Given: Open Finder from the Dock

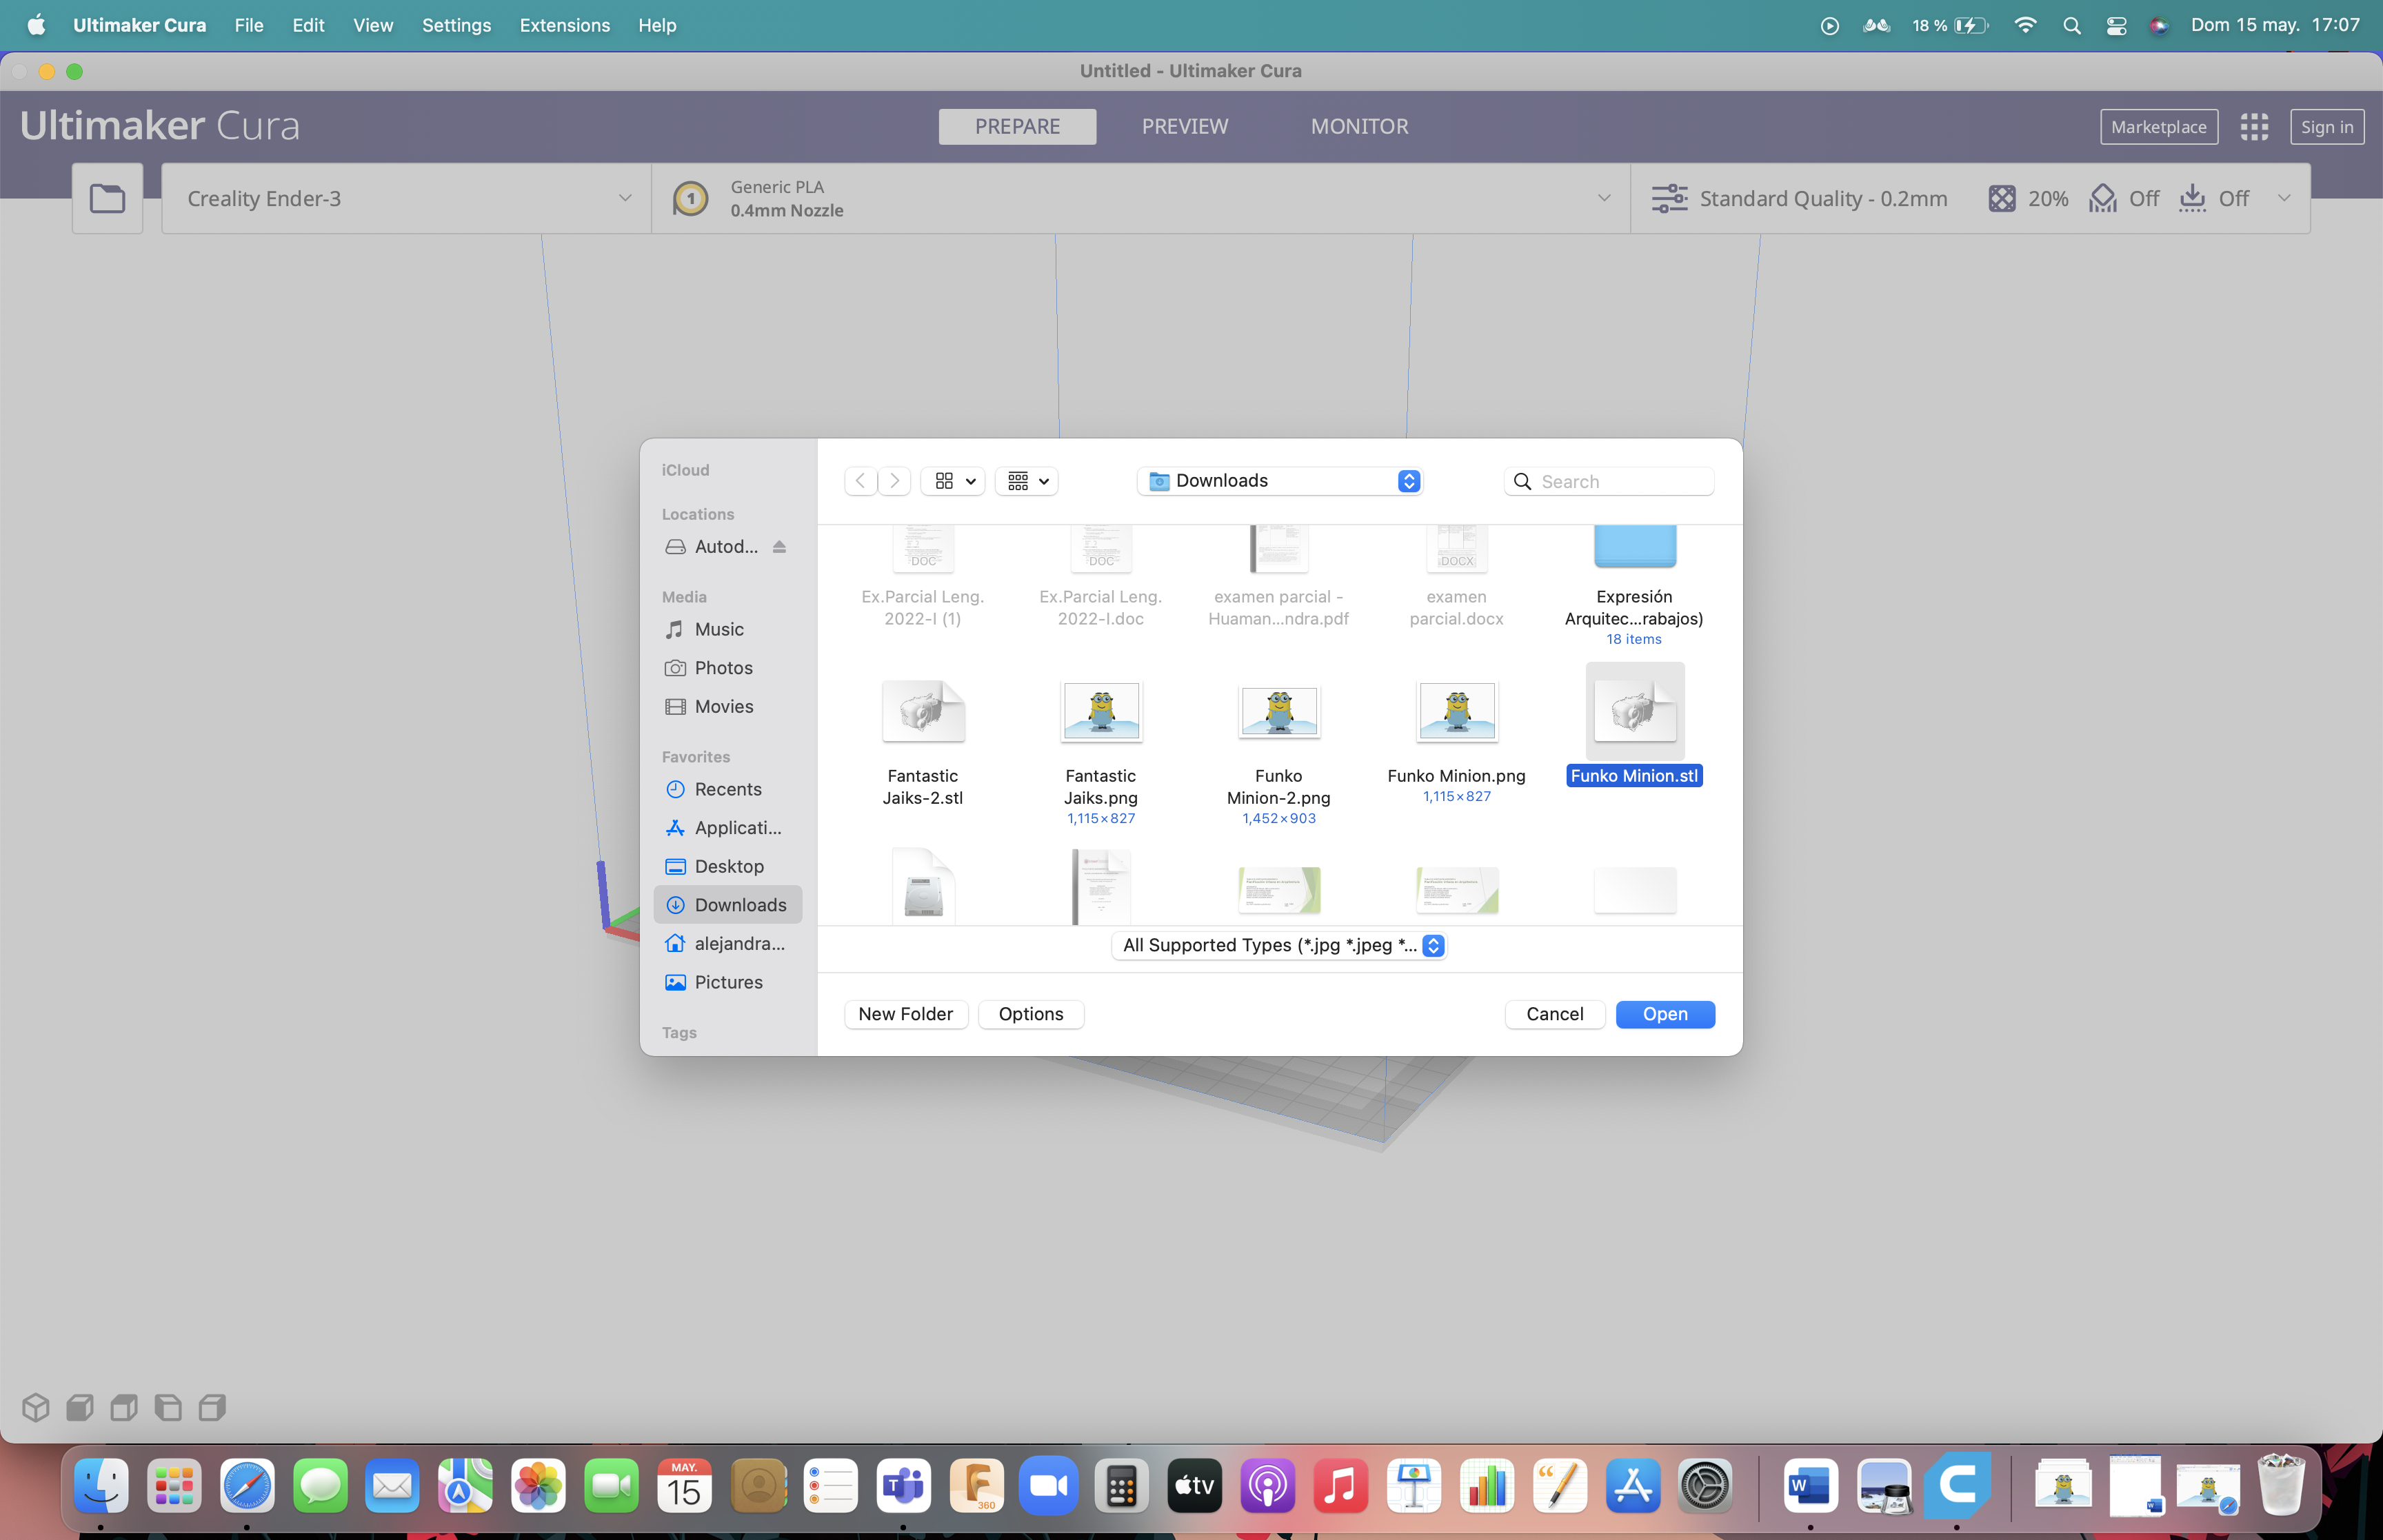Looking at the screenshot, I should pos(101,1486).
